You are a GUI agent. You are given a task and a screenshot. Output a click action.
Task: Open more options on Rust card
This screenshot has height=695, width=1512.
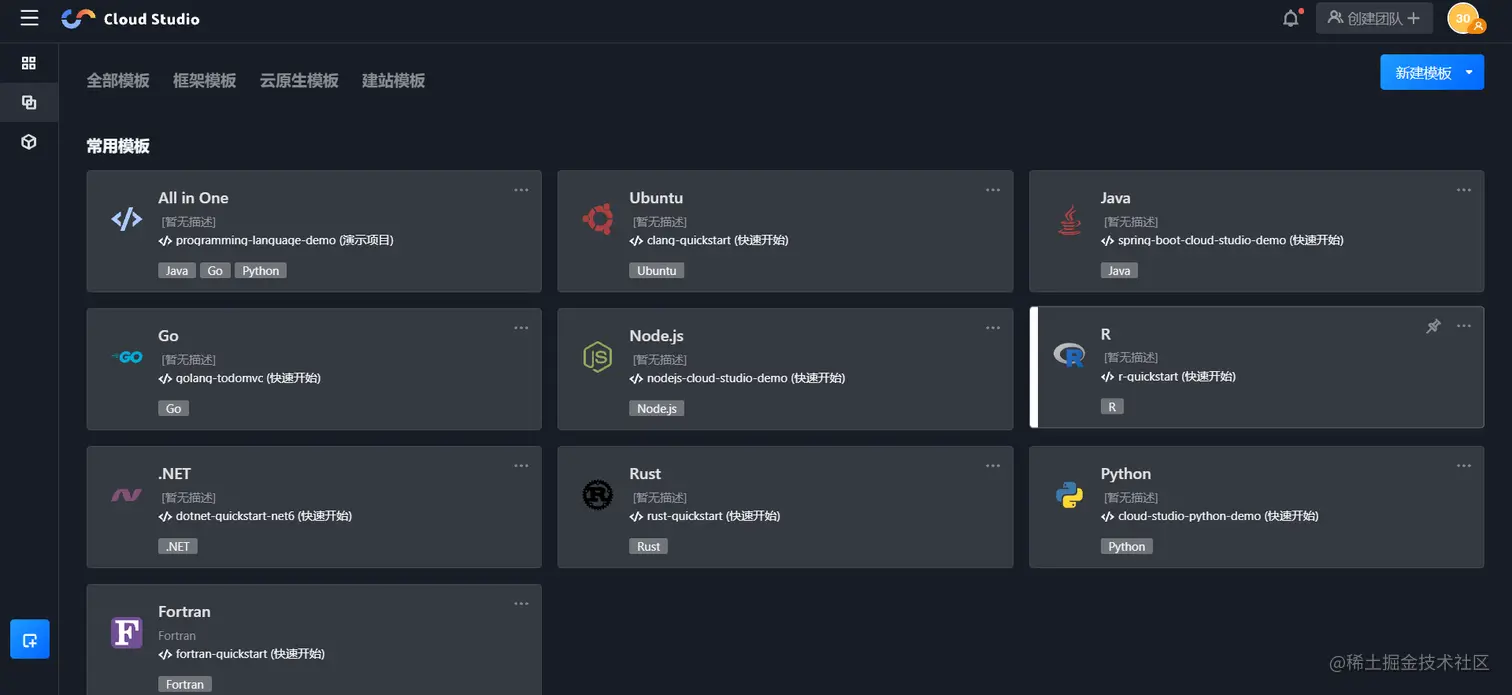(x=993, y=466)
